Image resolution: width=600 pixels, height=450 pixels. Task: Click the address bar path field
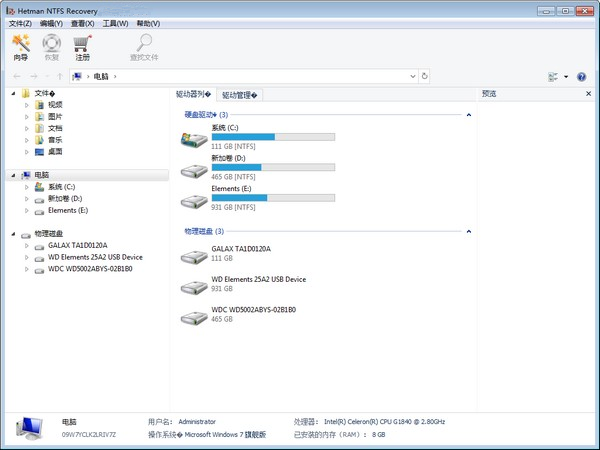pyautogui.click(x=244, y=76)
